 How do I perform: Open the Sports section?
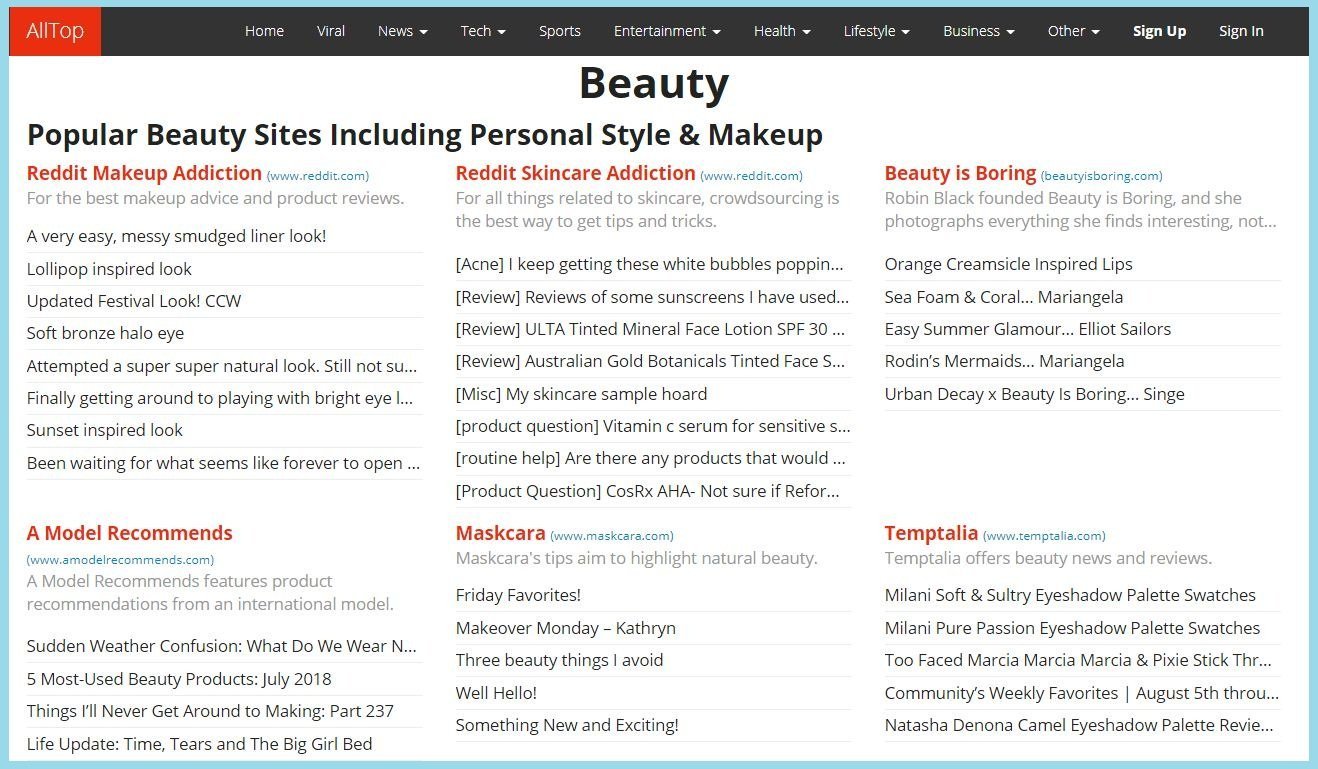coord(560,31)
